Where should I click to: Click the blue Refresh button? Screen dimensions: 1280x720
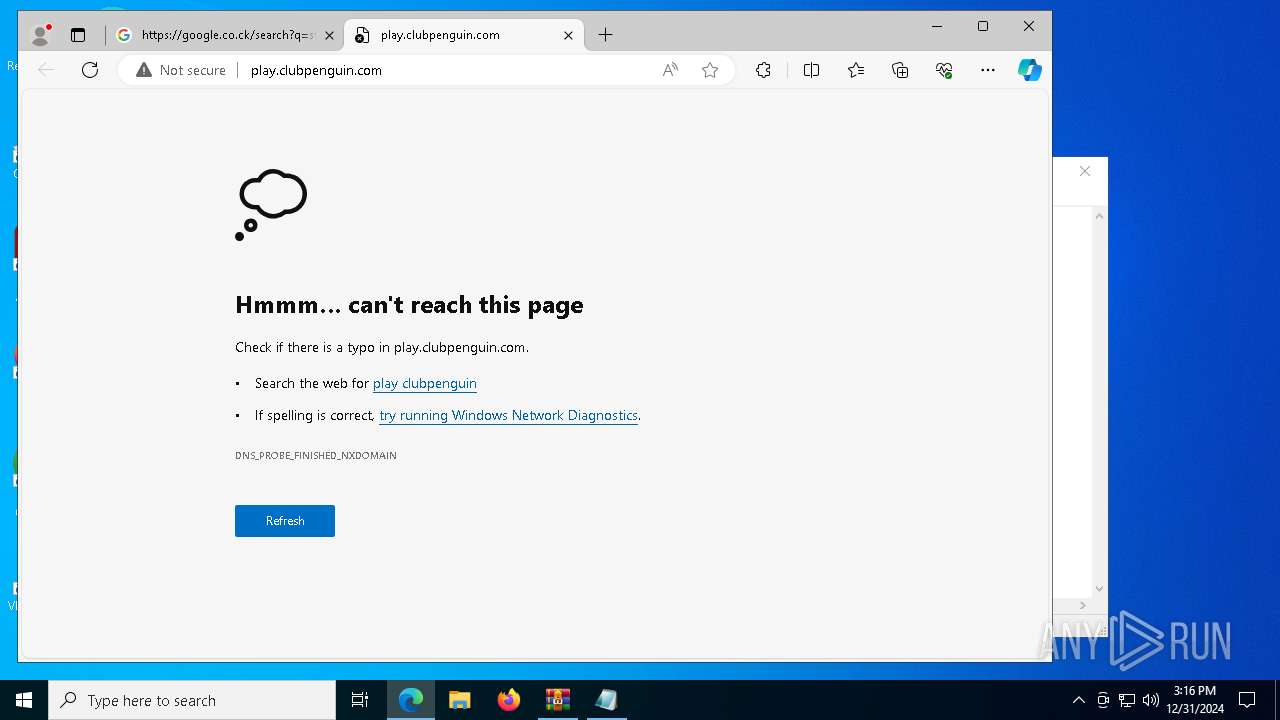coord(285,521)
